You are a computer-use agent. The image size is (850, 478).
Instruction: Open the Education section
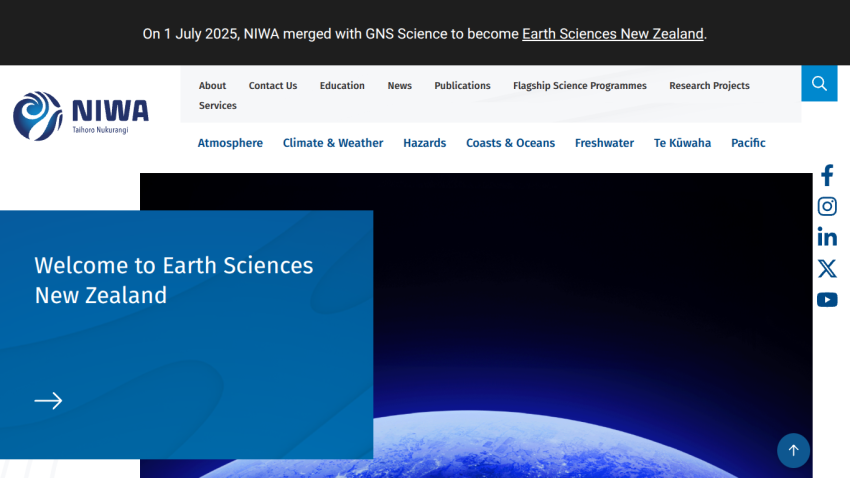coord(342,86)
